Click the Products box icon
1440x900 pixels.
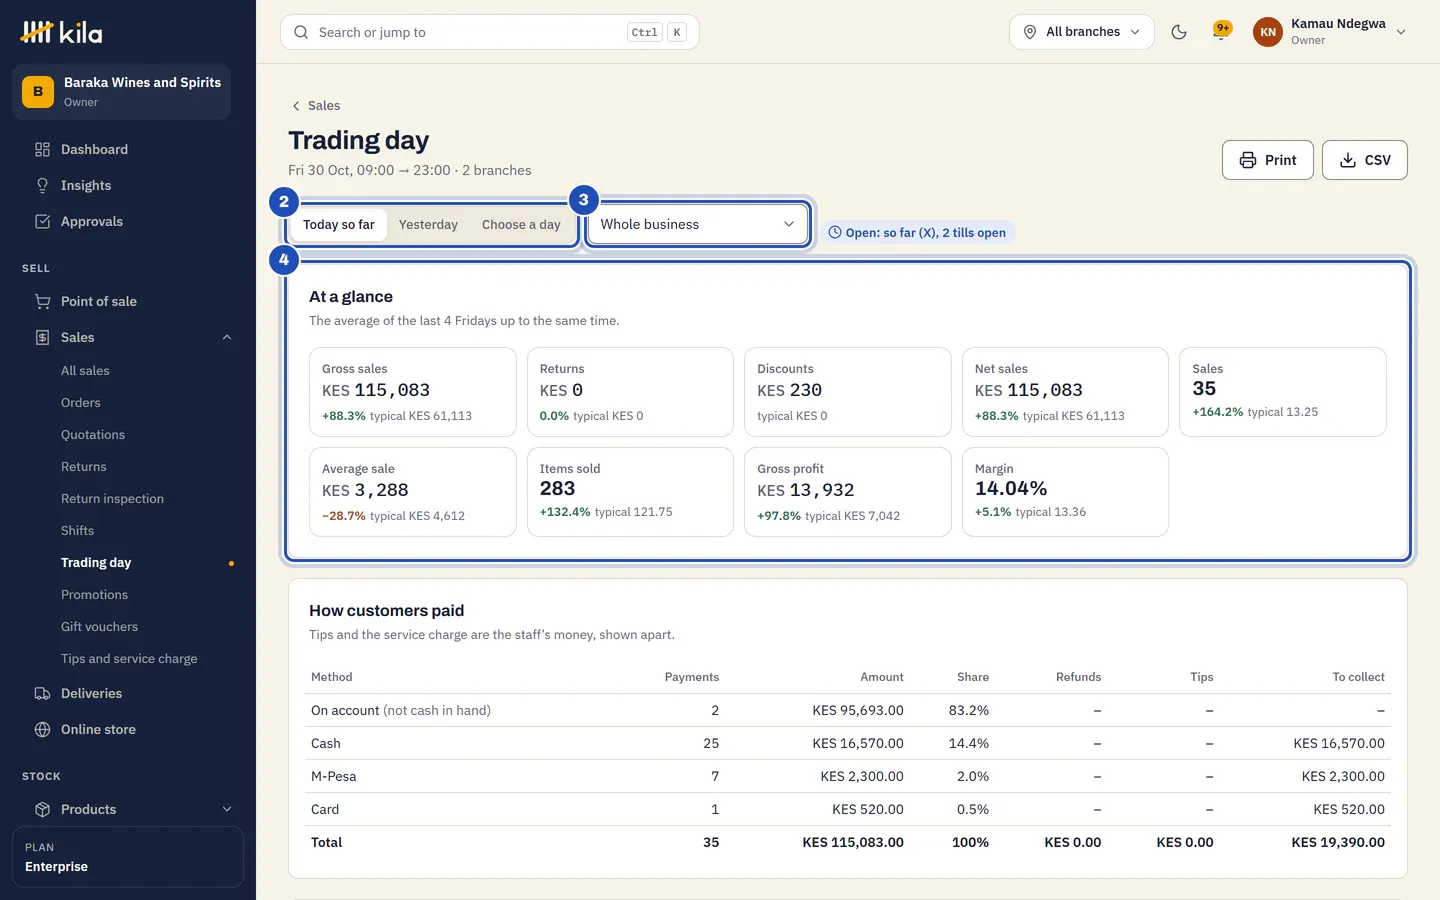(x=42, y=810)
